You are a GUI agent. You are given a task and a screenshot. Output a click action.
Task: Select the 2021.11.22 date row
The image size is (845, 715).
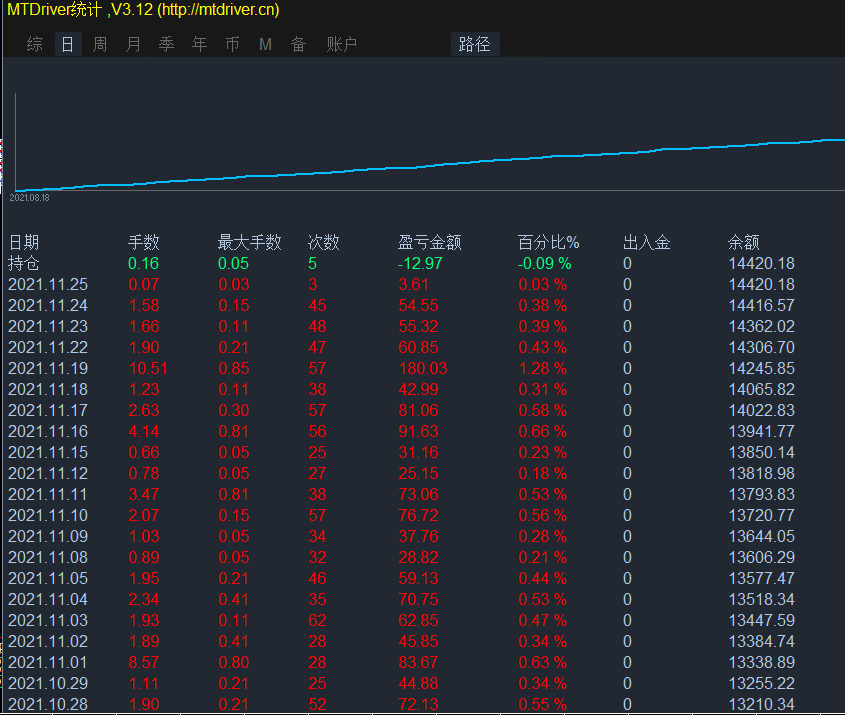[x=48, y=348]
